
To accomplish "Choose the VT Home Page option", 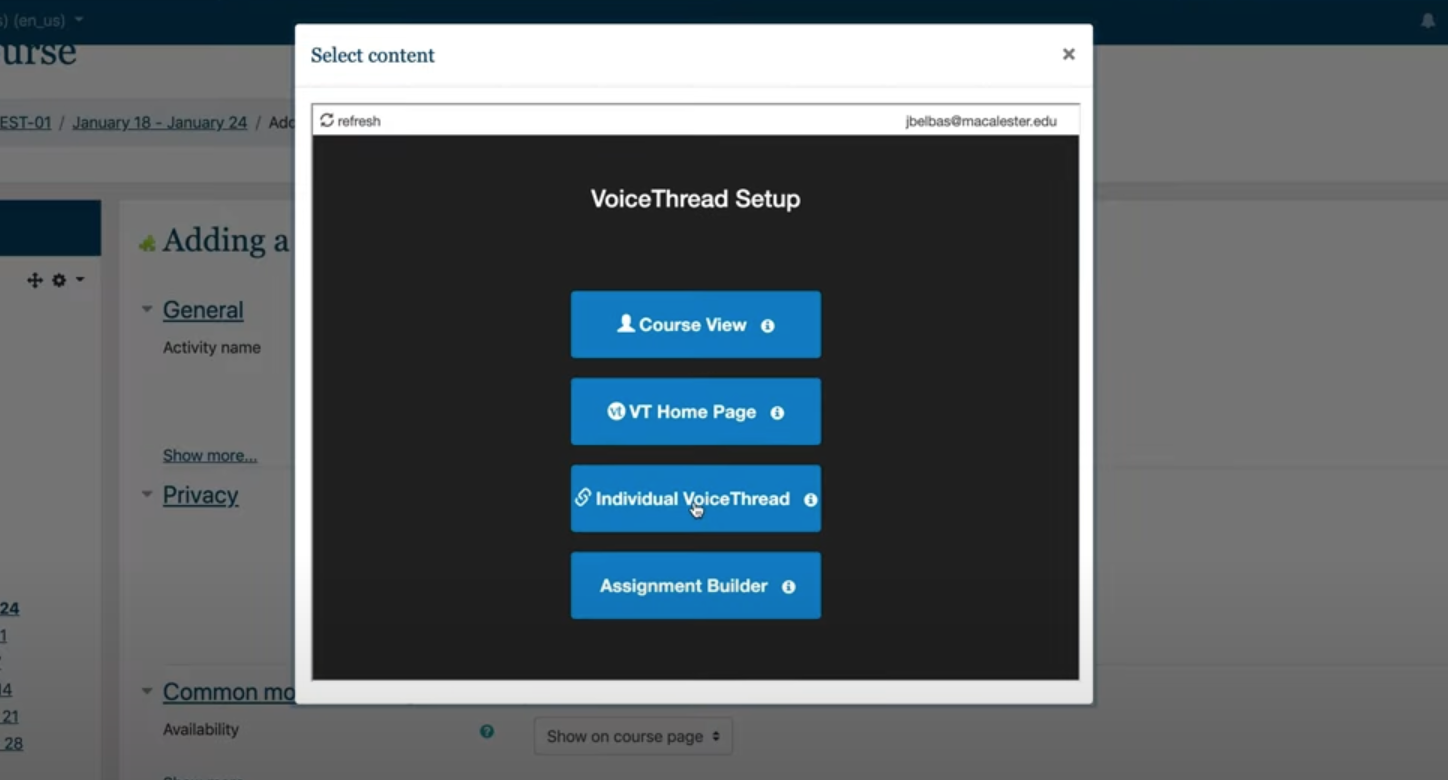I will click(x=695, y=412).
